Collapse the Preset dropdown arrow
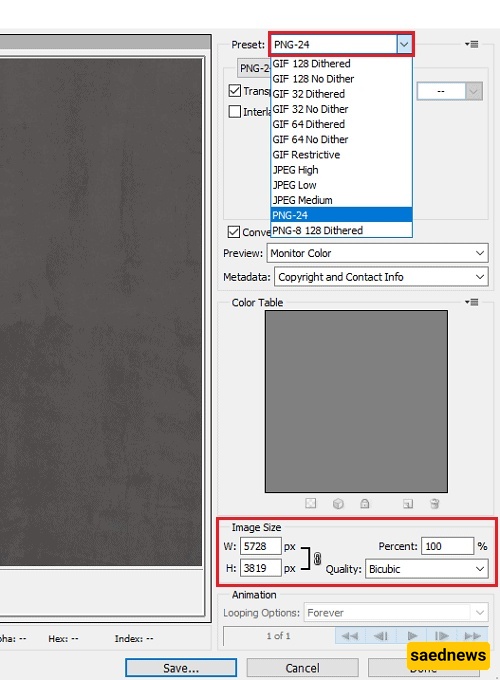The image size is (500, 680). click(x=404, y=44)
